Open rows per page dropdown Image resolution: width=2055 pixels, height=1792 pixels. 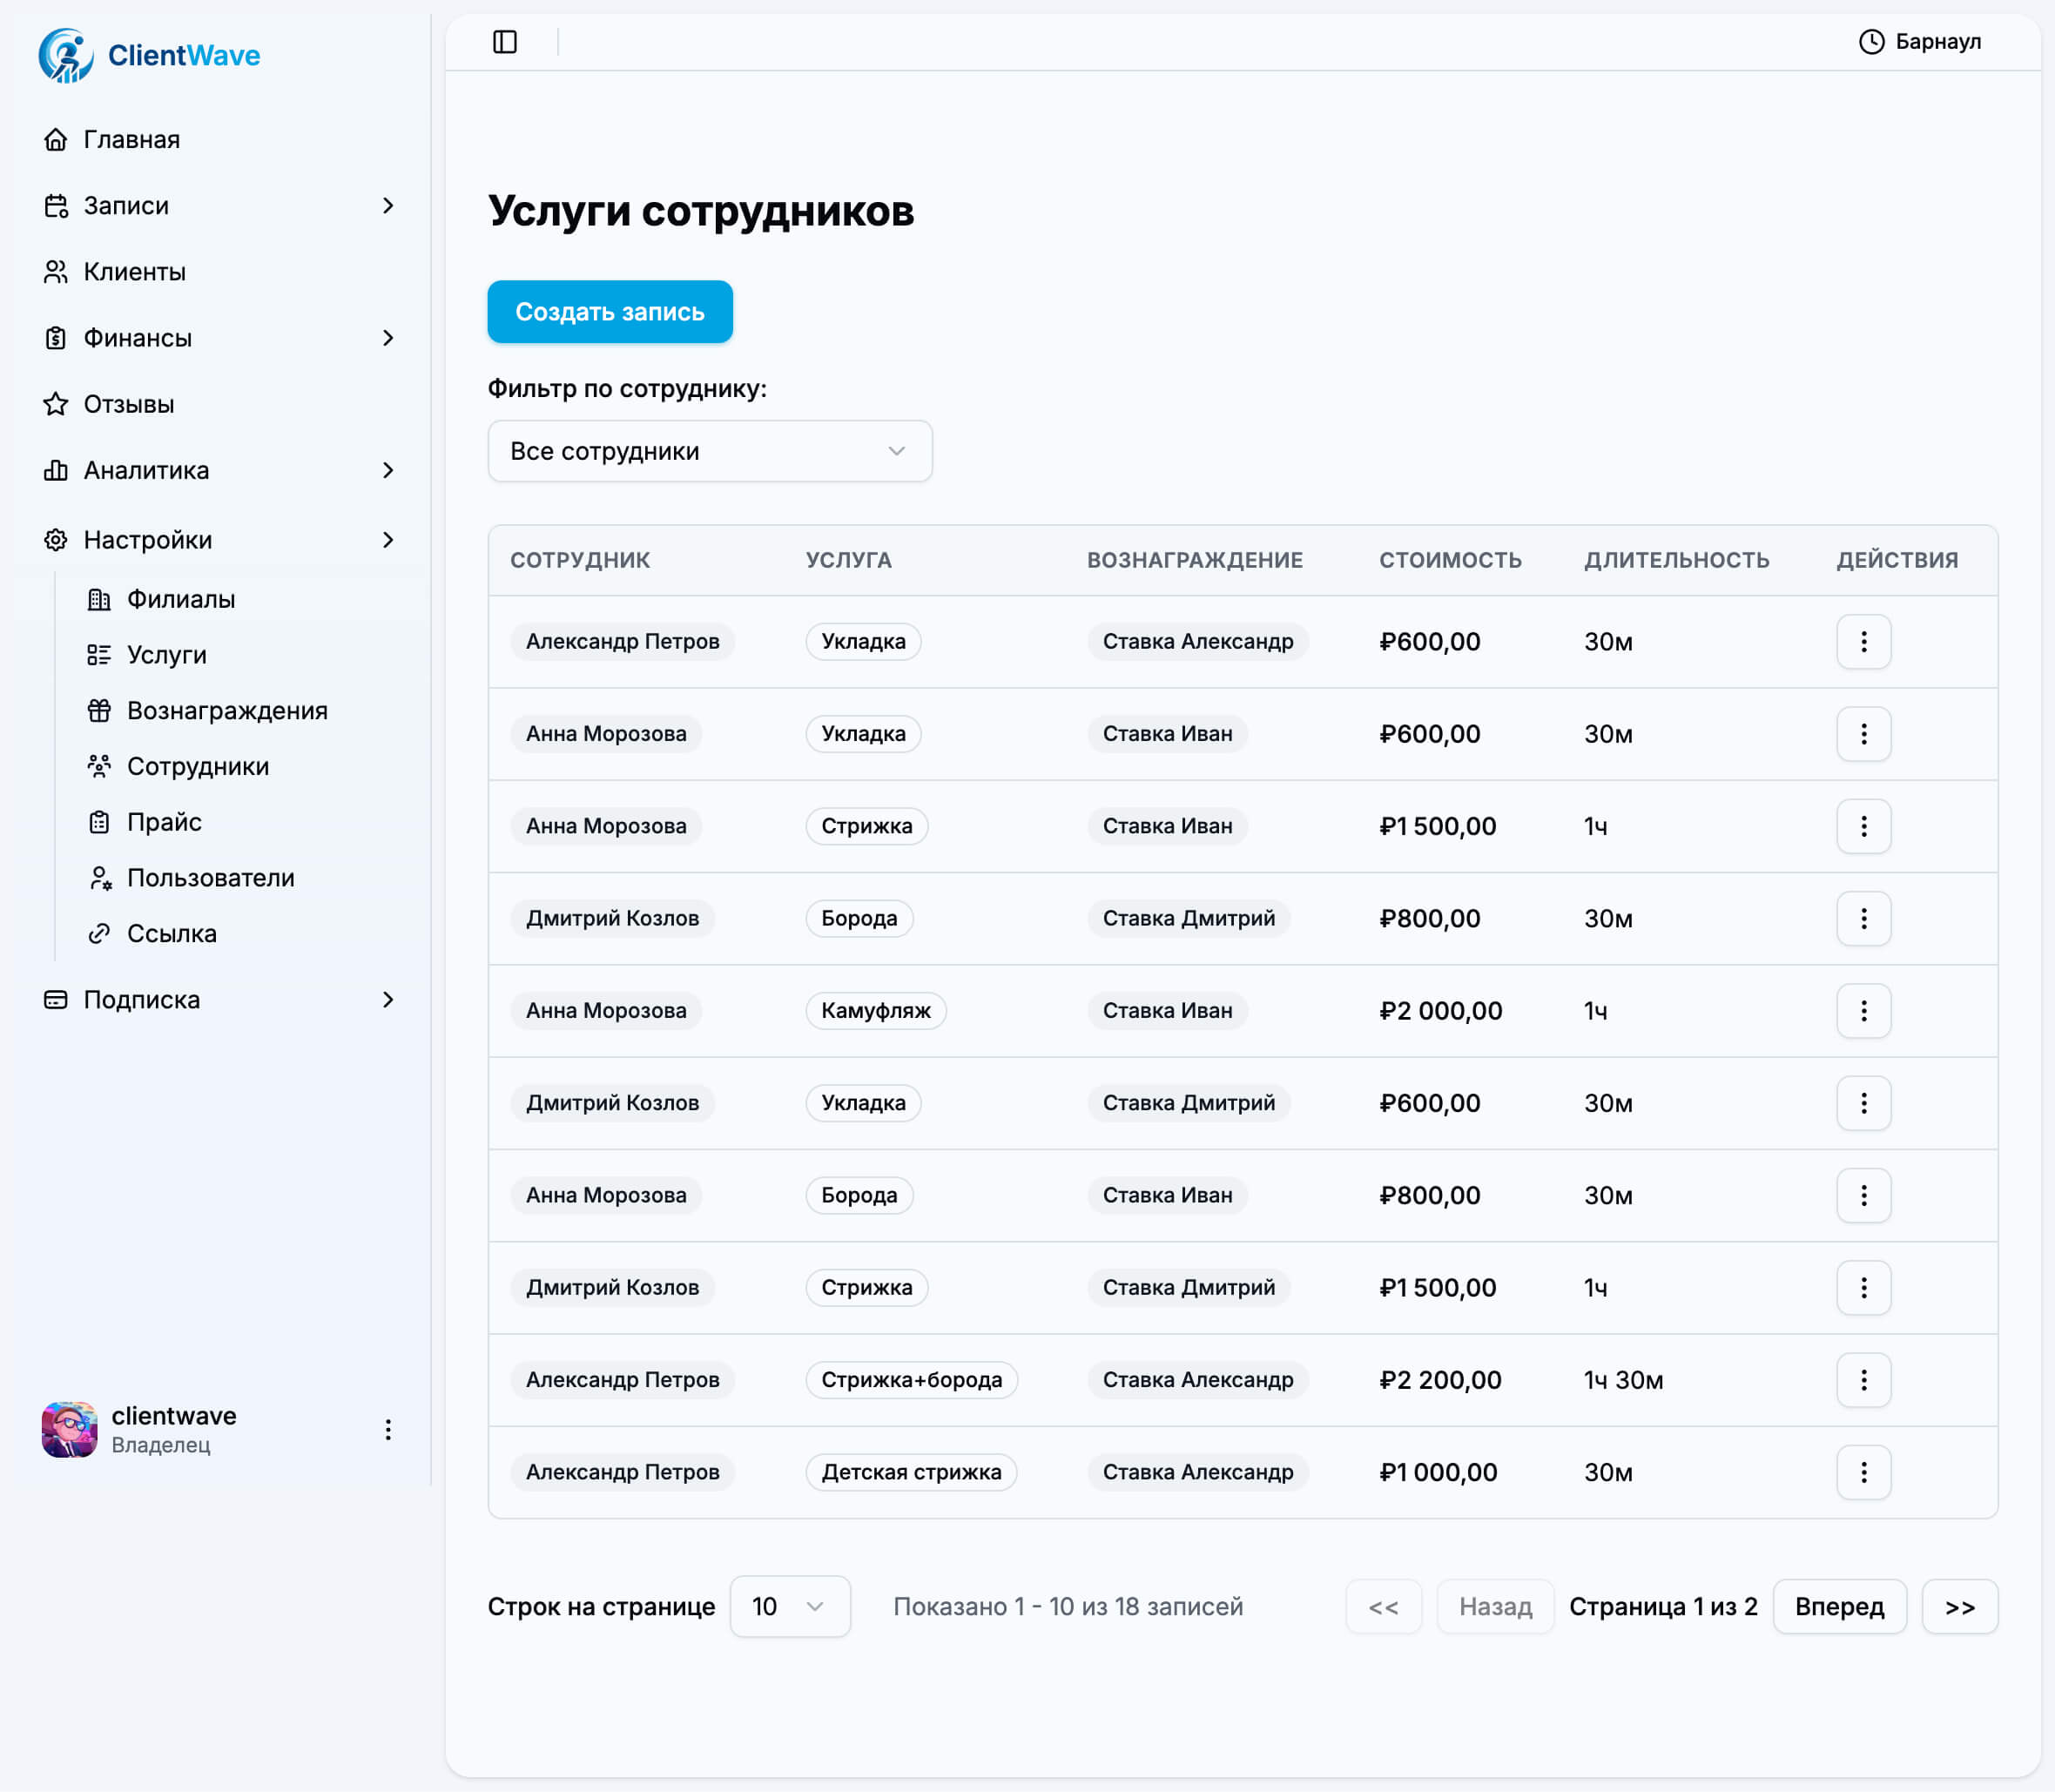[x=789, y=1606]
